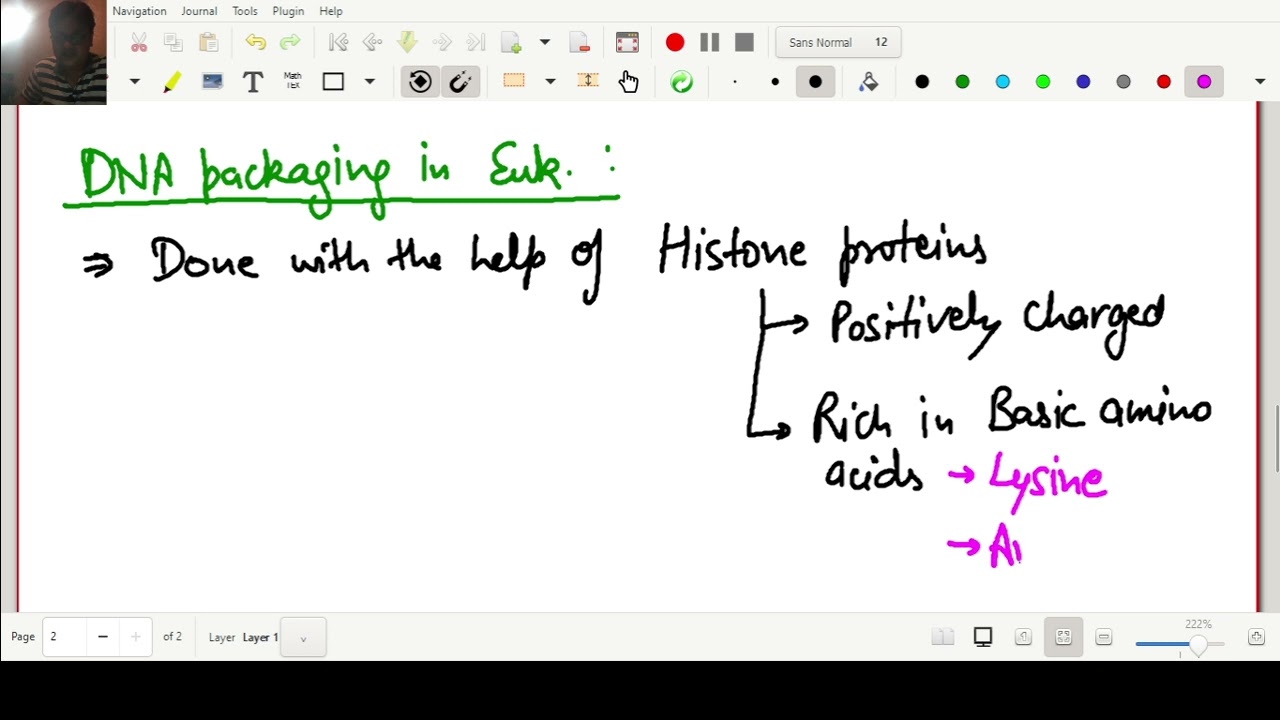
Task: Click the Undo arrow
Action: pyautogui.click(x=256, y=42)
